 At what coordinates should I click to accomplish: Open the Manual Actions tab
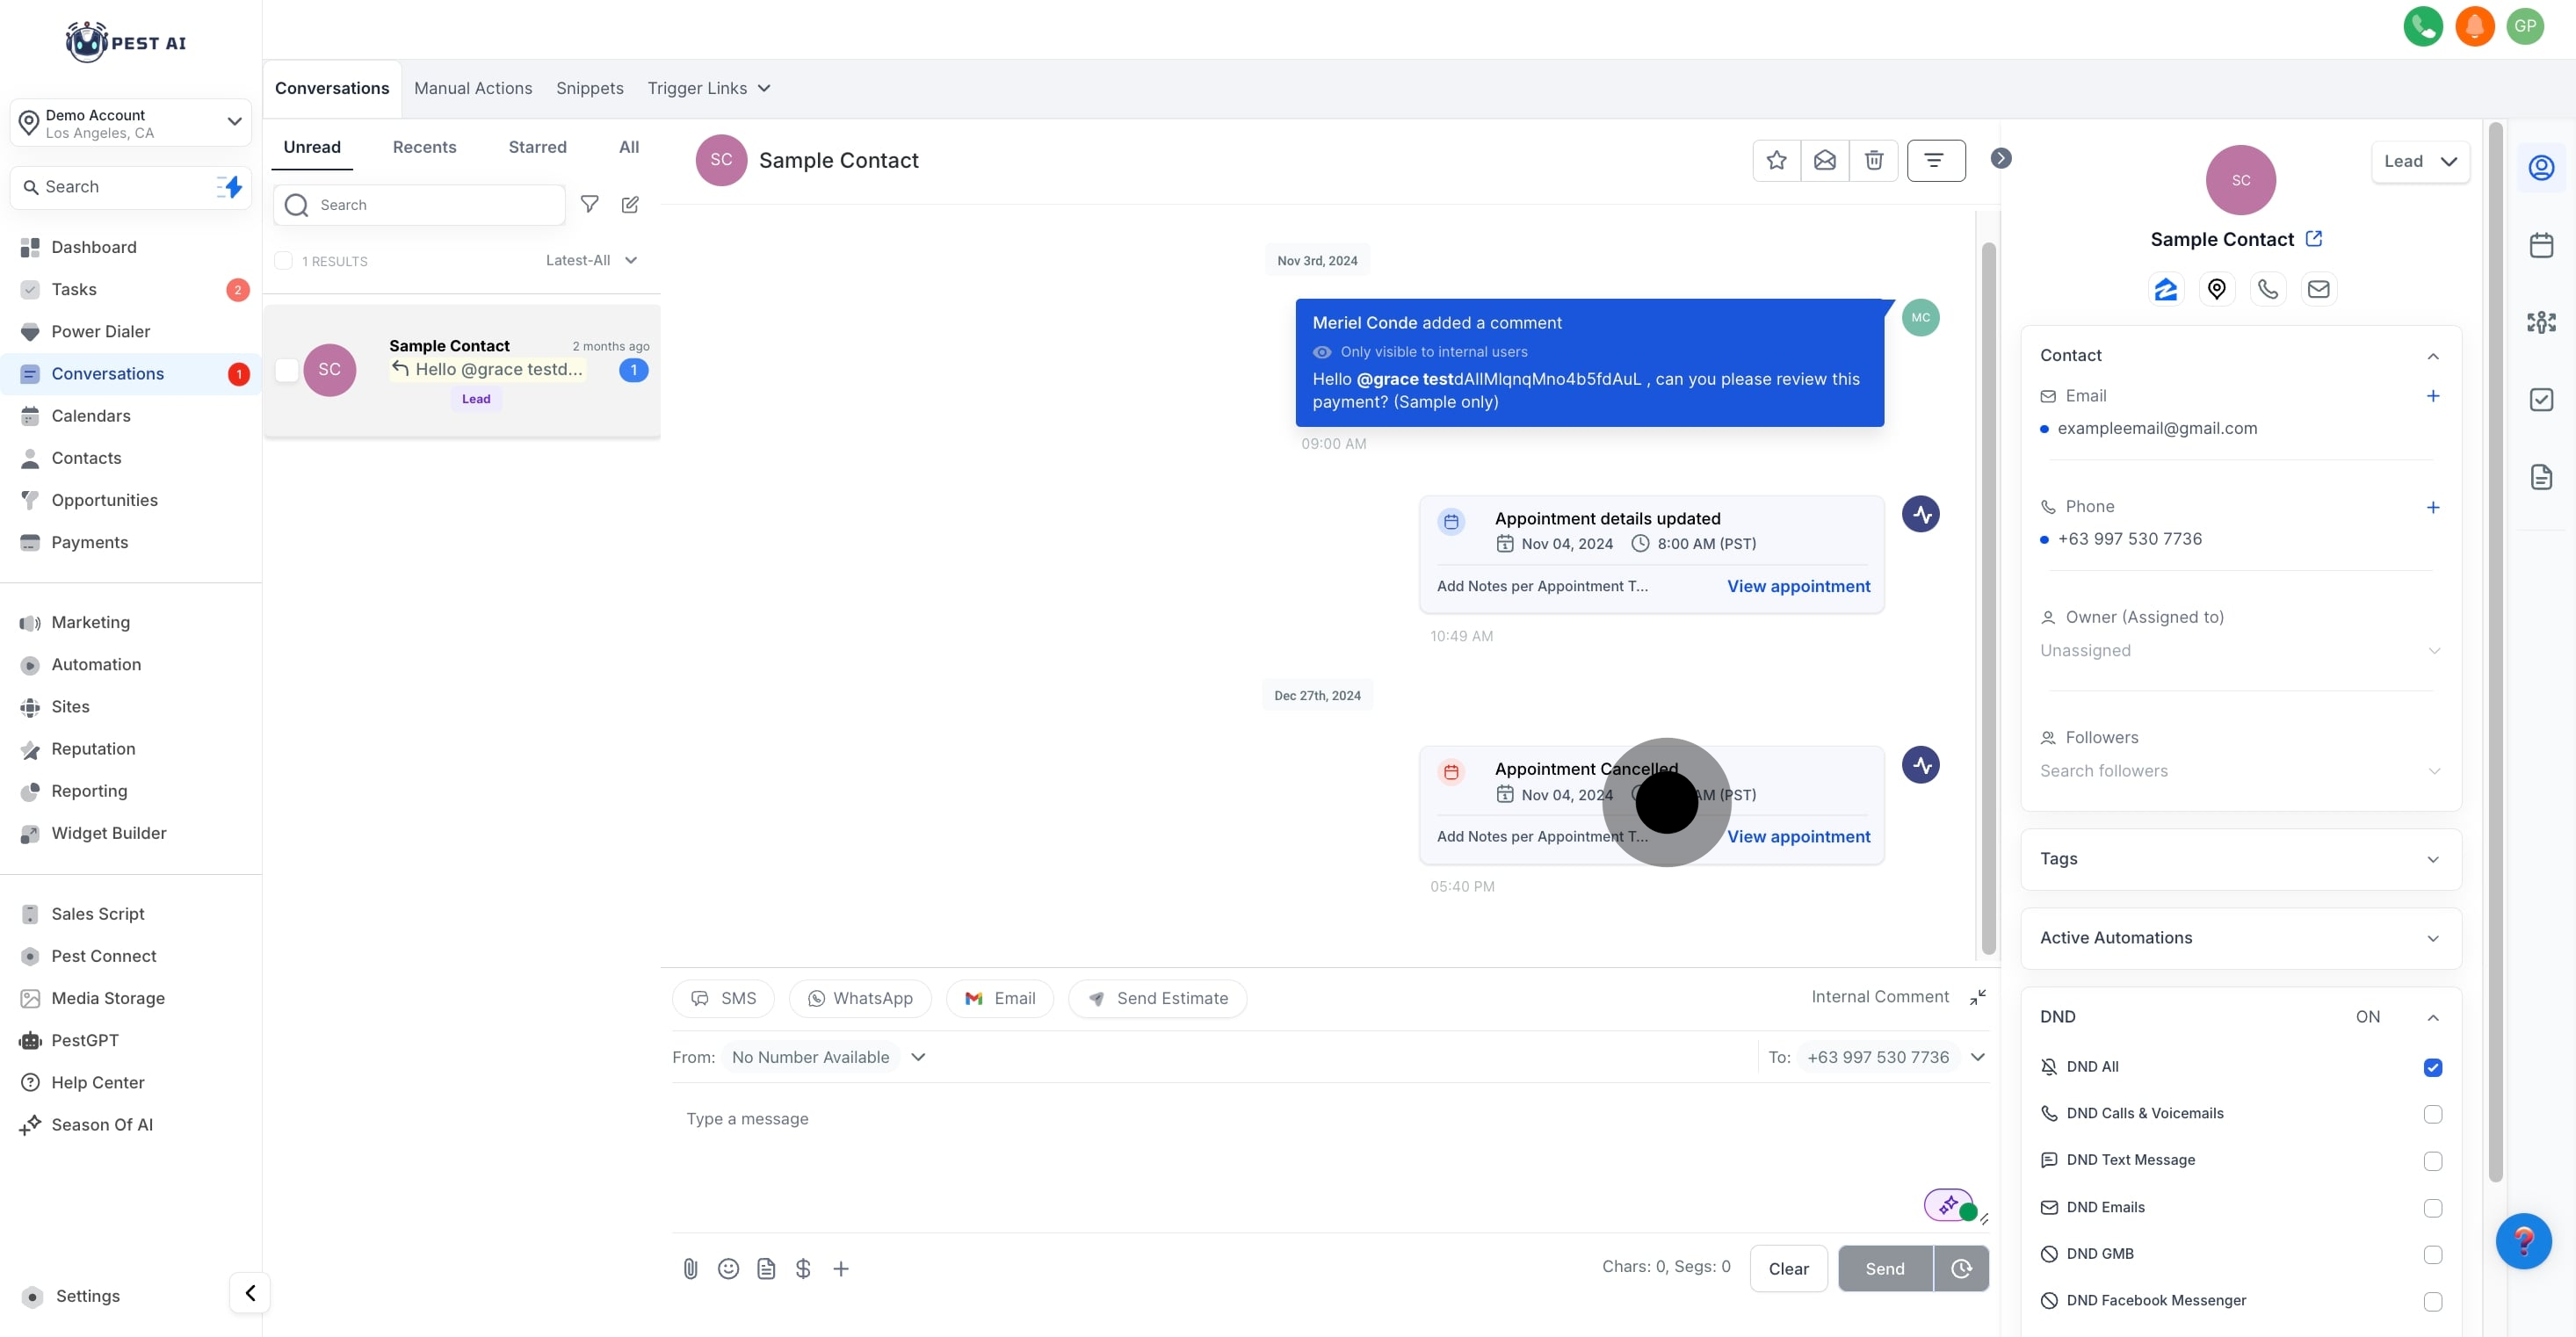(473, 88)
